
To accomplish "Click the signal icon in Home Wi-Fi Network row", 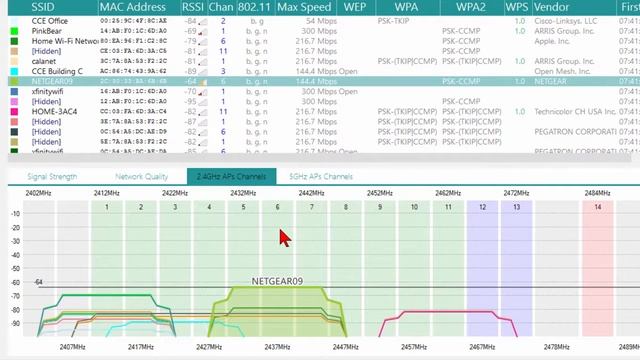I will 203,42.
